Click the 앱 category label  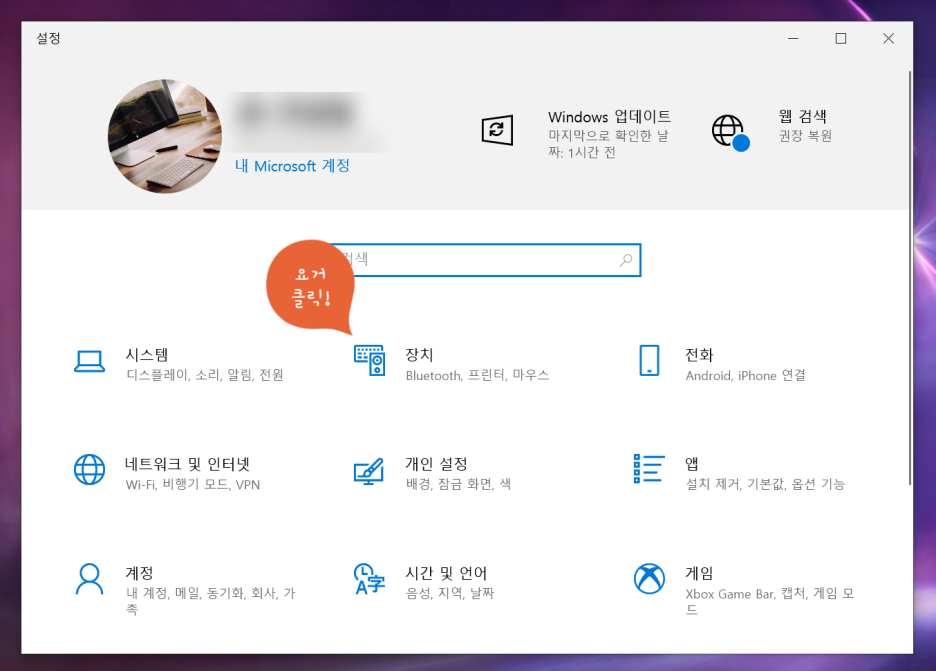click(692, 464)
